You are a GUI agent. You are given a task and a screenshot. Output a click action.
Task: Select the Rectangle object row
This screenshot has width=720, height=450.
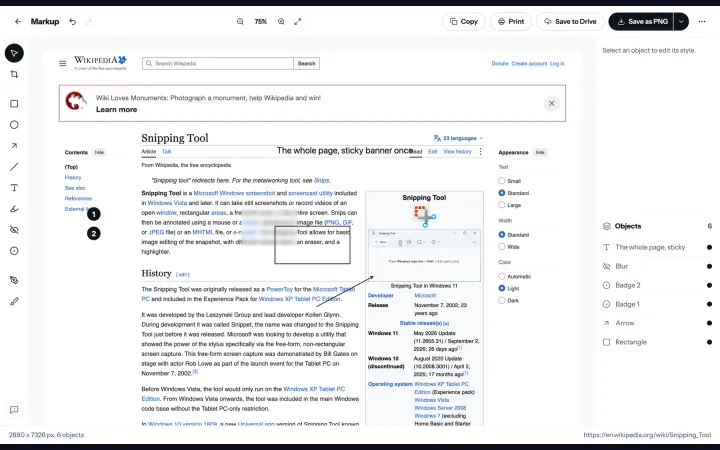(657, 343)
